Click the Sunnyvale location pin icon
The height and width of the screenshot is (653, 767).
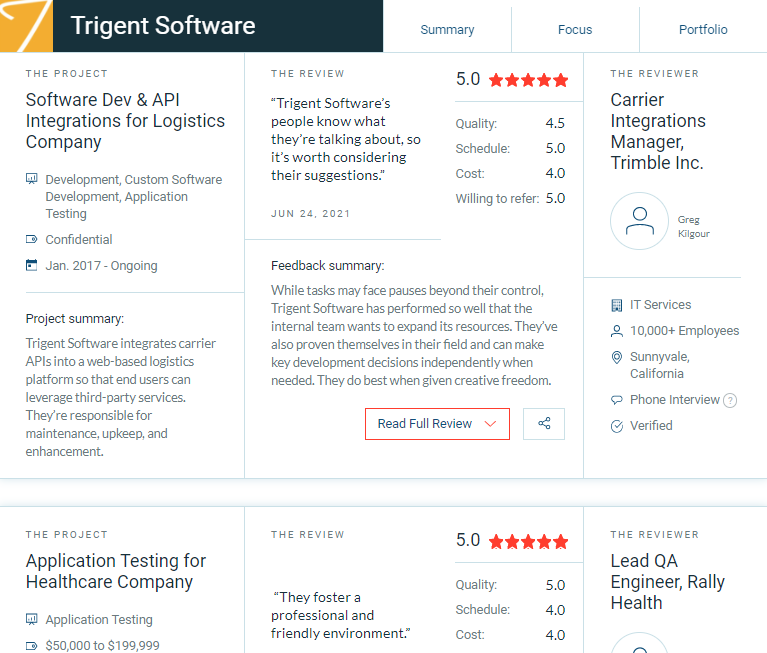(617, 357)
